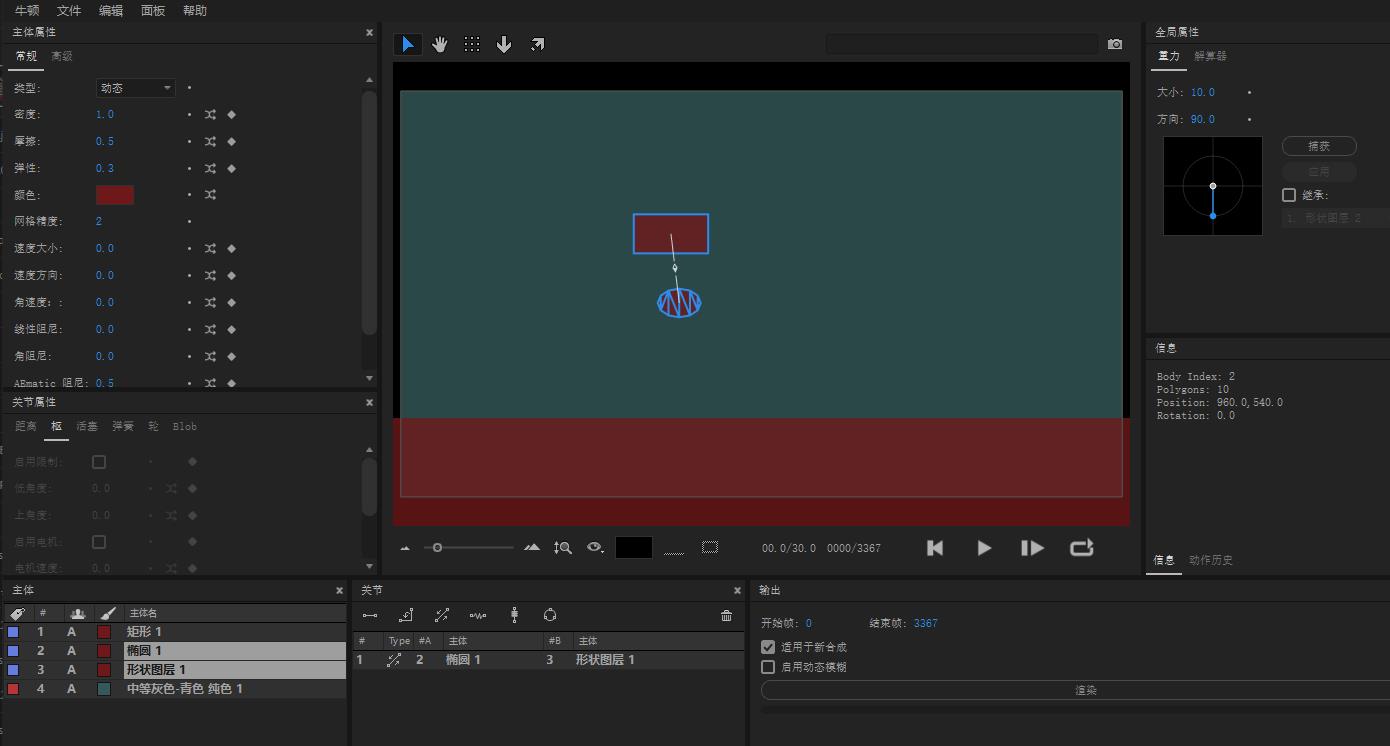The height and width of the screenshot is (746, 1390).
Task: Toggle 启用电机 checkbox
Action: [99, 542]
